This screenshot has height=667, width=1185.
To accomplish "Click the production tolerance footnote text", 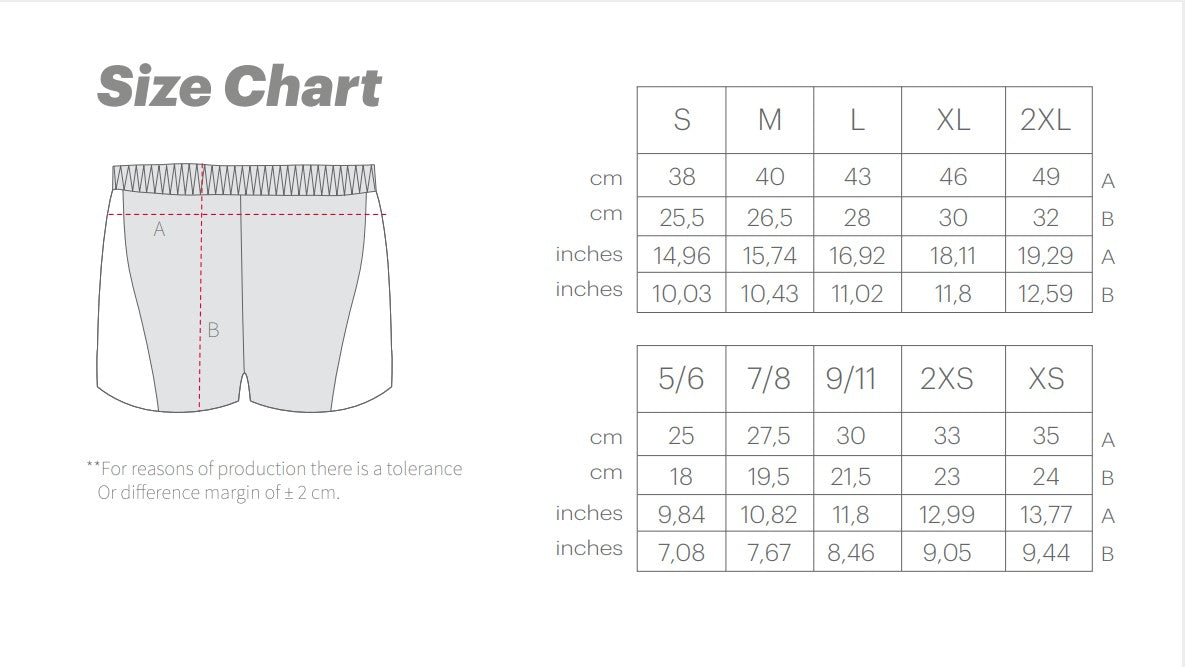I will 274,480.
